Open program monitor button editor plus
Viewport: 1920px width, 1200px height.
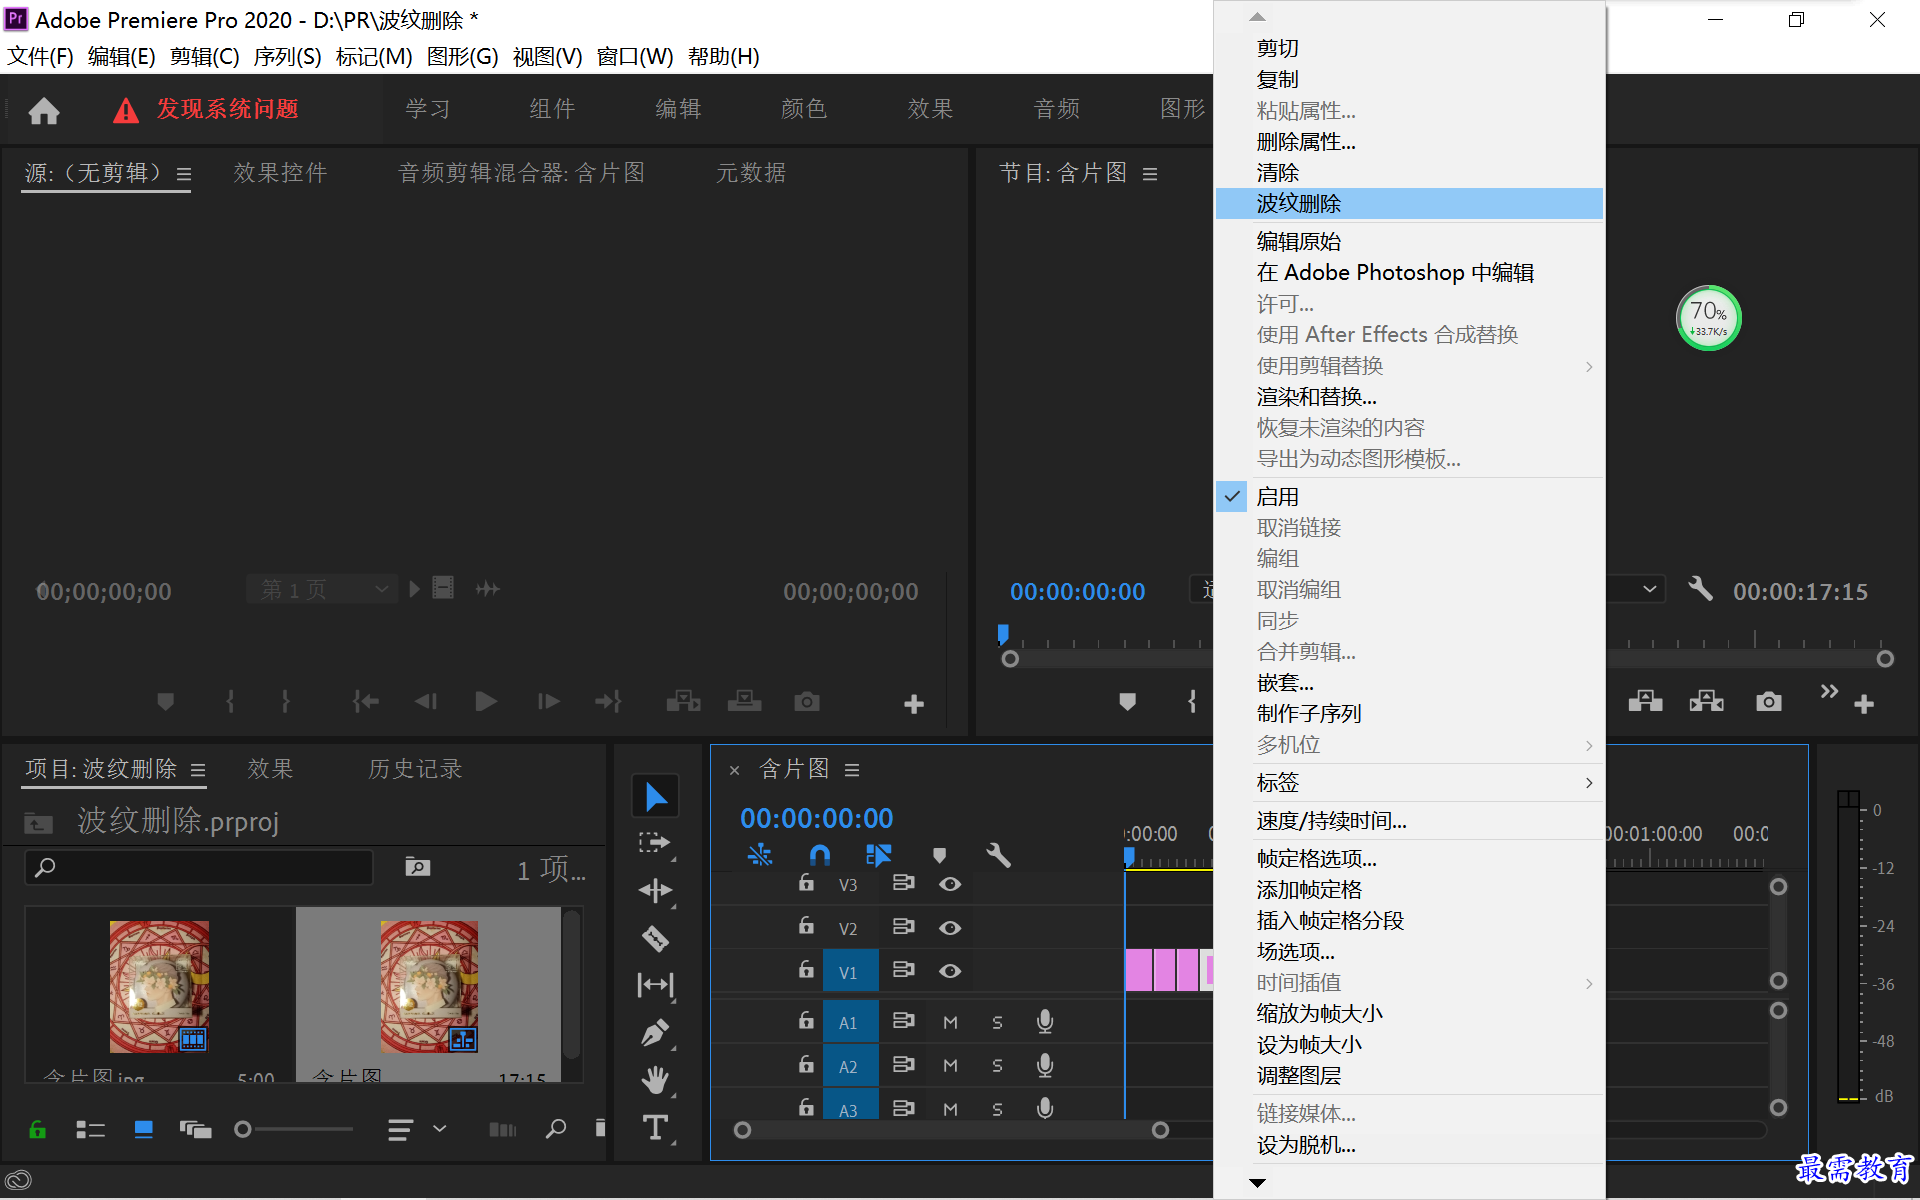point(1863,705)
